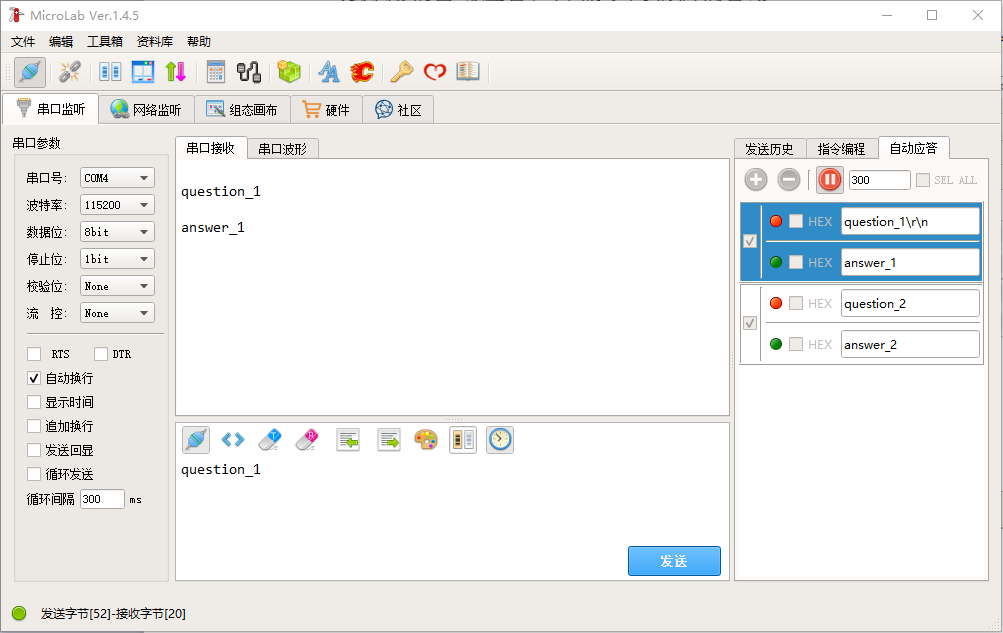Toggle the enable checkbox of the question_1 group
1003x633 pixels.
[x=750, y=241]
